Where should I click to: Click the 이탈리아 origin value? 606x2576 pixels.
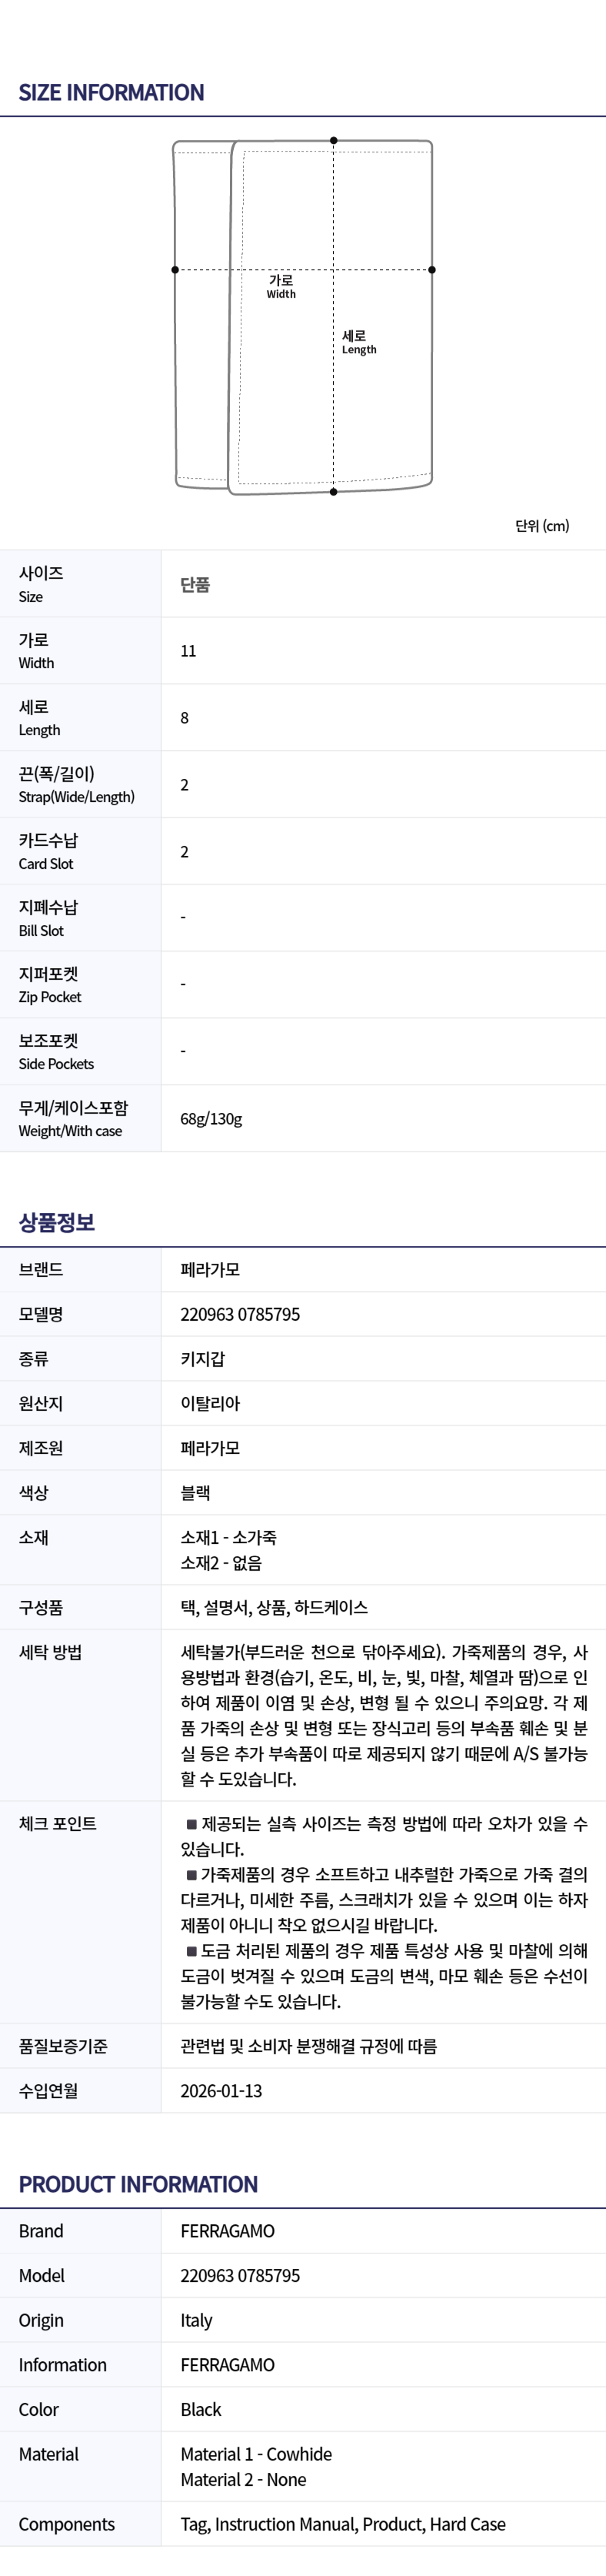[210, 1403]
